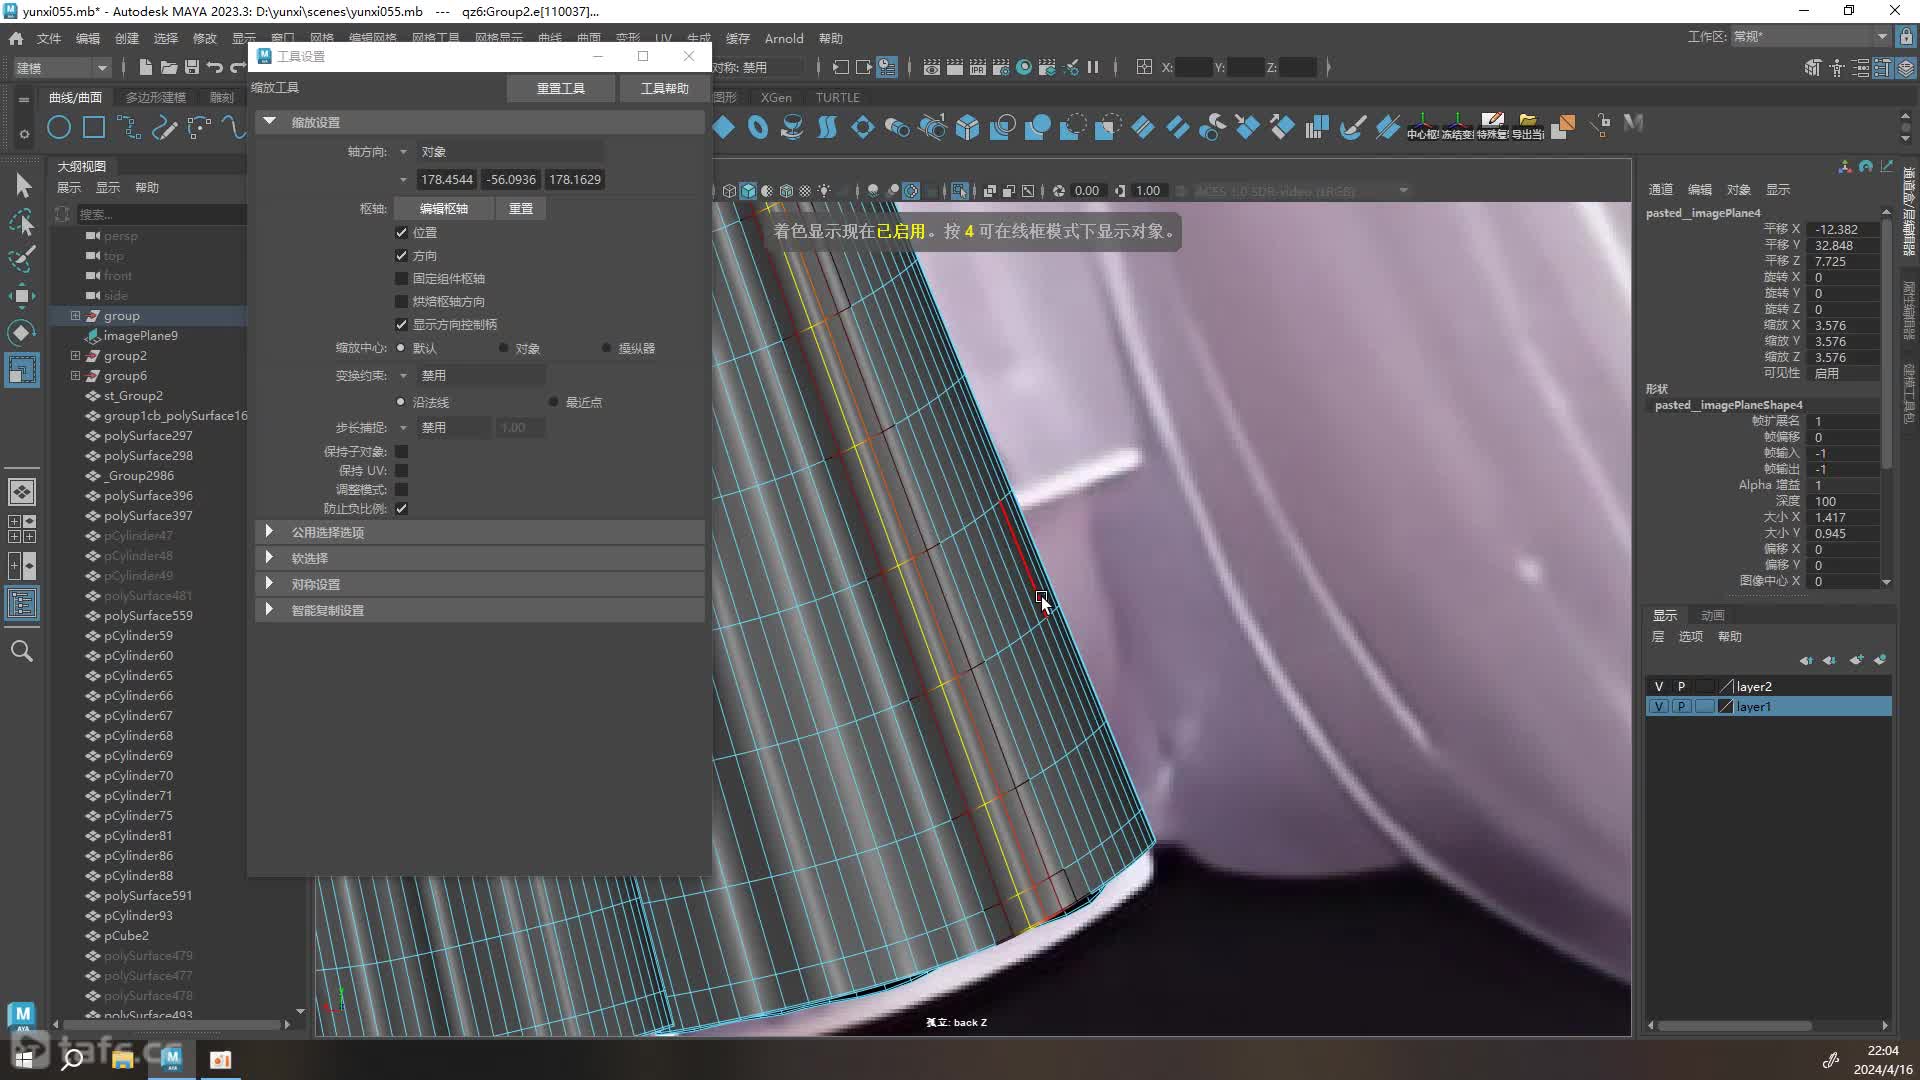
Task: Click the NURBS circle shelf icon
Action: (x=59, y=127)
